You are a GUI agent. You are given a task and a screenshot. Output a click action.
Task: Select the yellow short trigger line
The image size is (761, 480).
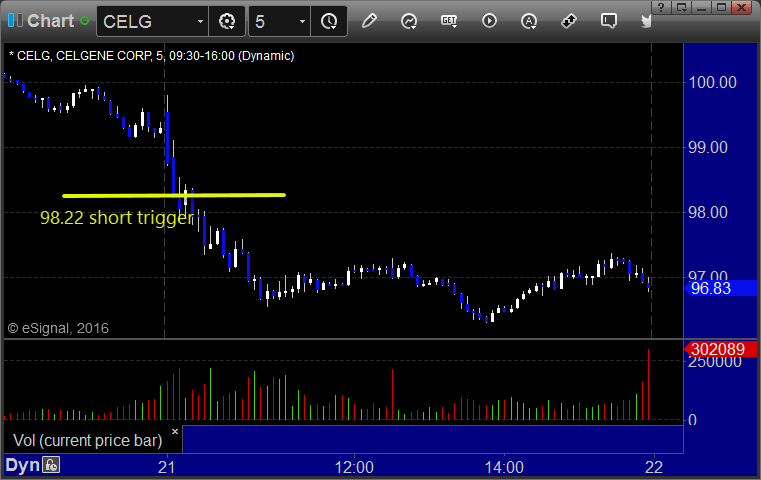[174, 196]
